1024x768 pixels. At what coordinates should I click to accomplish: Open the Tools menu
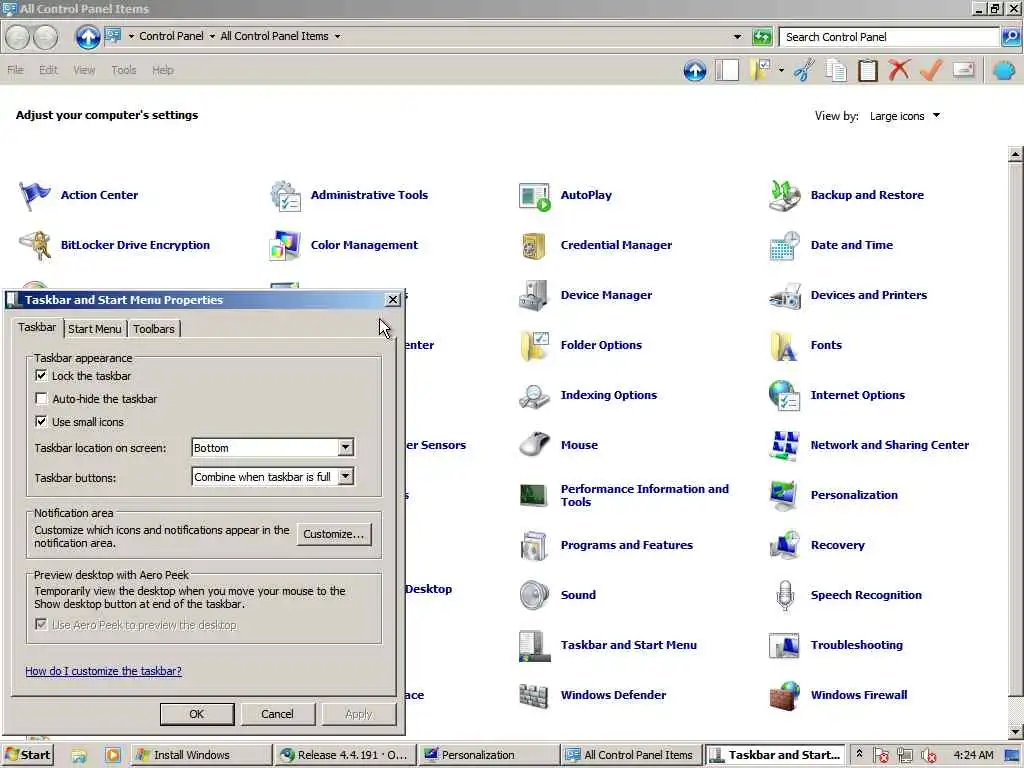tap(123, 70)
